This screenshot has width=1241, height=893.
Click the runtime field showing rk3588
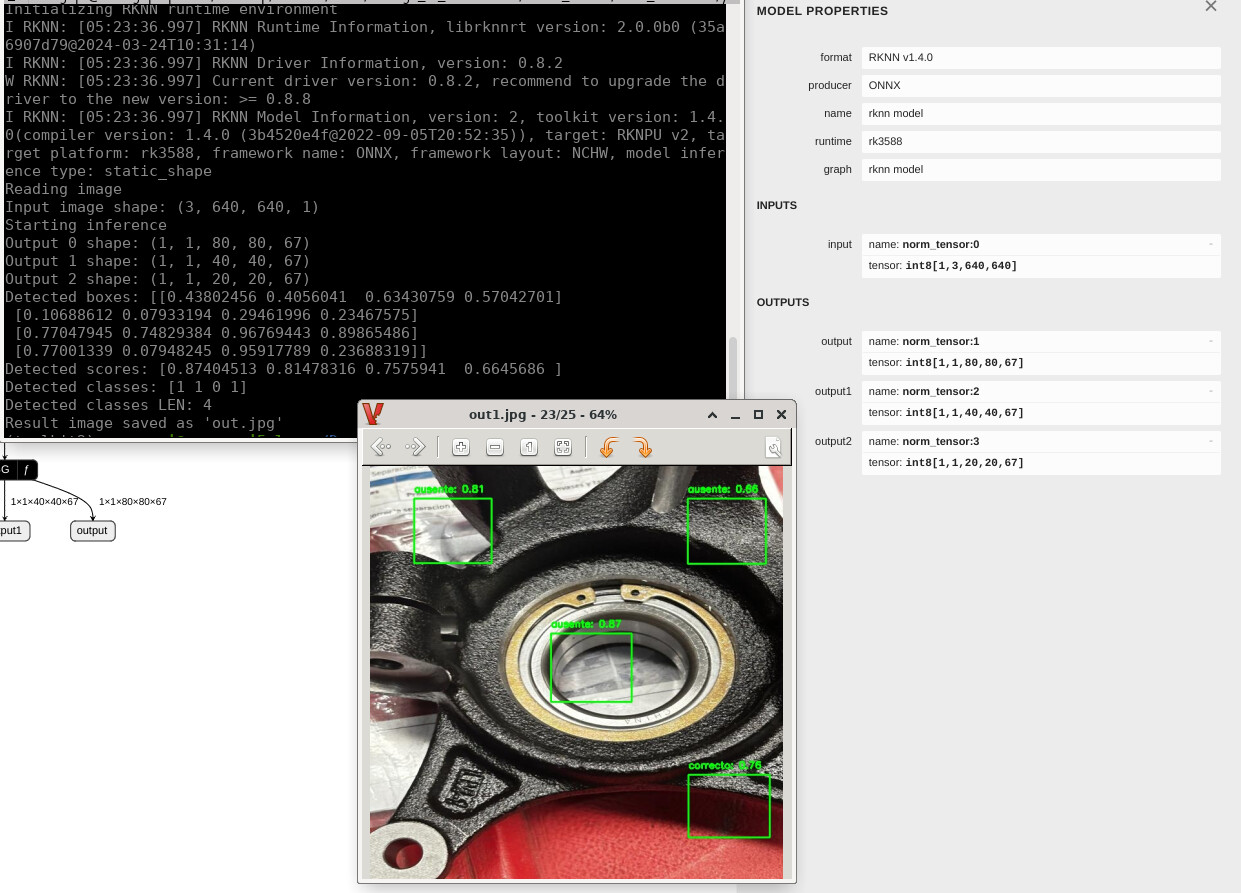pos(1040,141)
